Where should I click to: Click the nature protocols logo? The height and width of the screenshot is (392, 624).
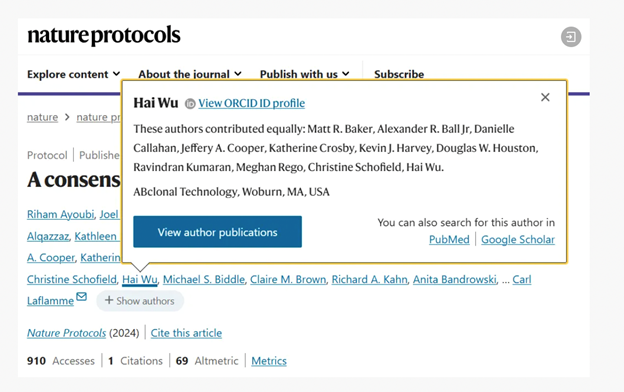[x=104, y=35]
